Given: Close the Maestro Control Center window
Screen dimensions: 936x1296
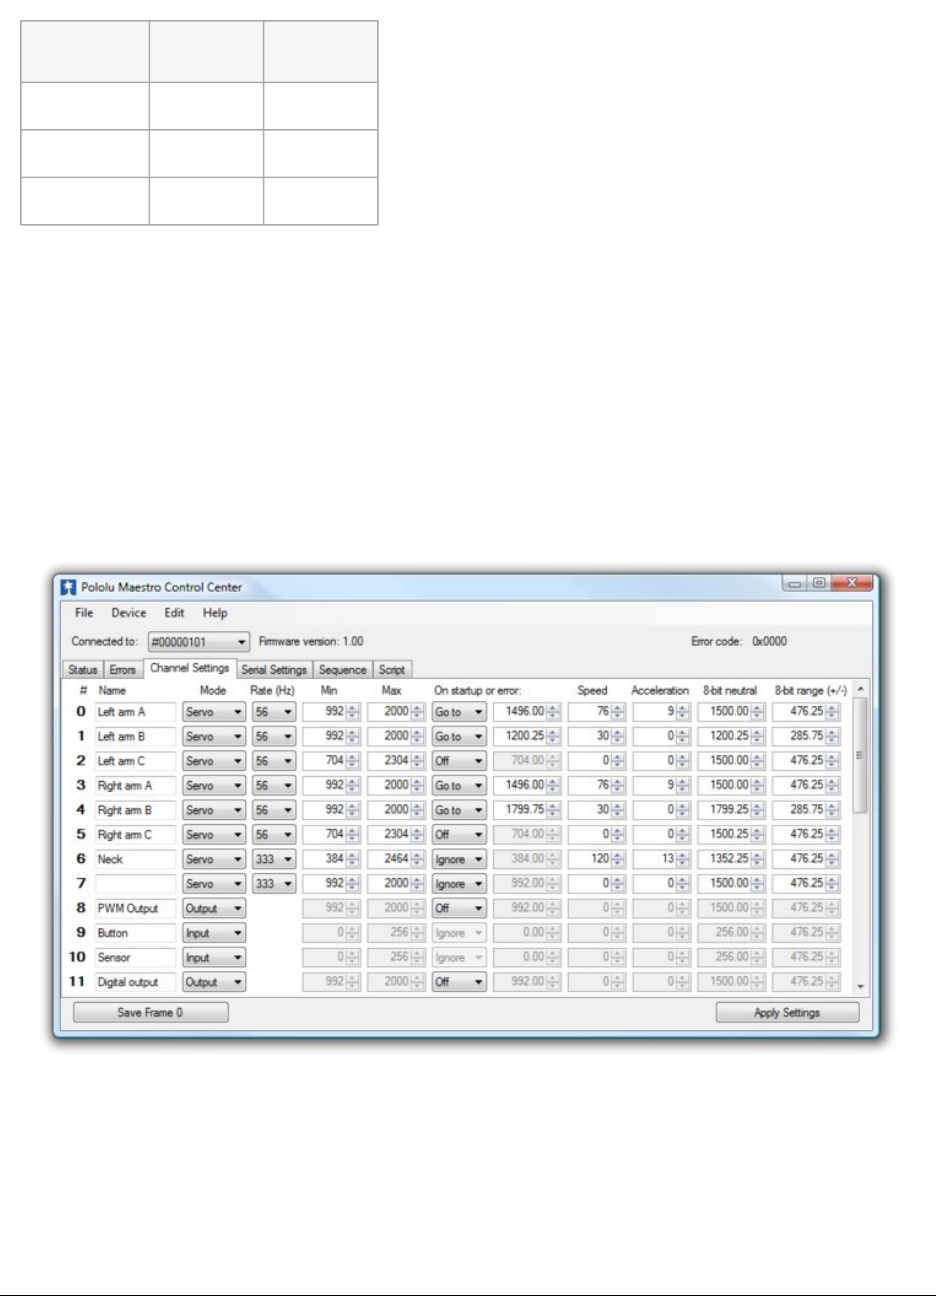Looking at the screenshot, I should (x=850, y=583).
